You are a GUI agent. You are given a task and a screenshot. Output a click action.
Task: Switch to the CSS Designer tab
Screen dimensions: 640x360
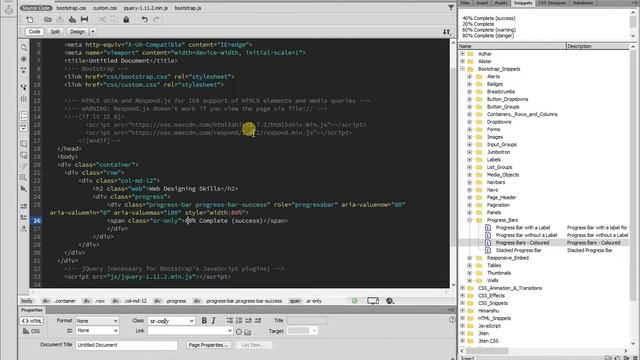click(551, 3)
